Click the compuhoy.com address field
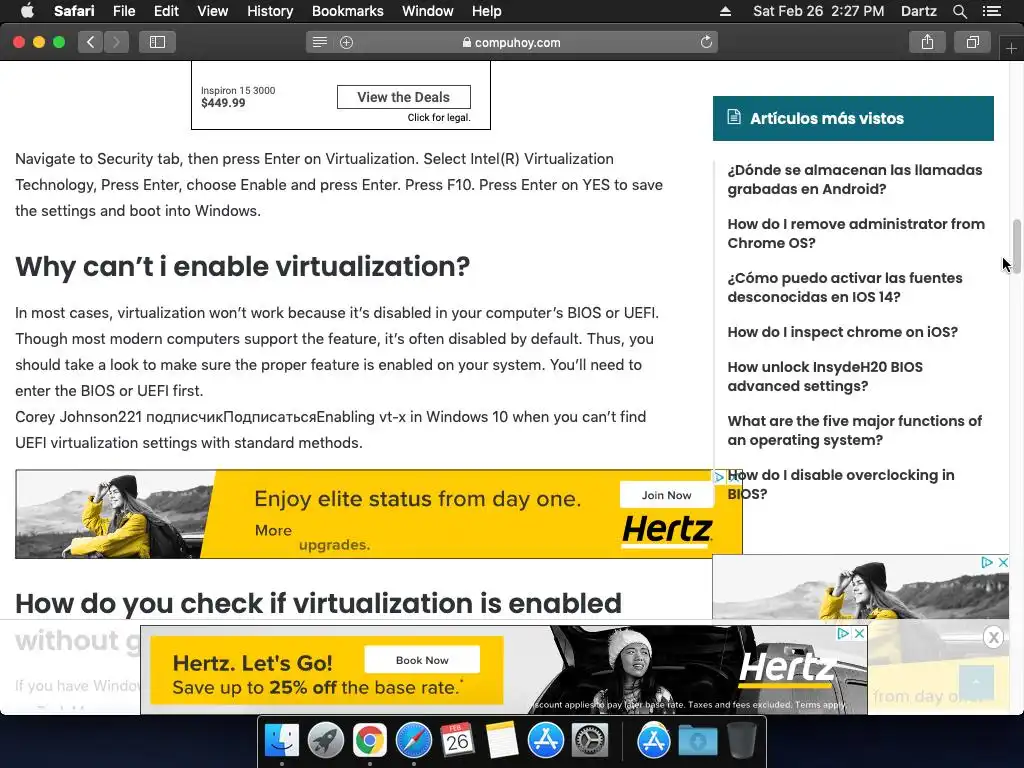The image size is (1024, 768). 511,42
